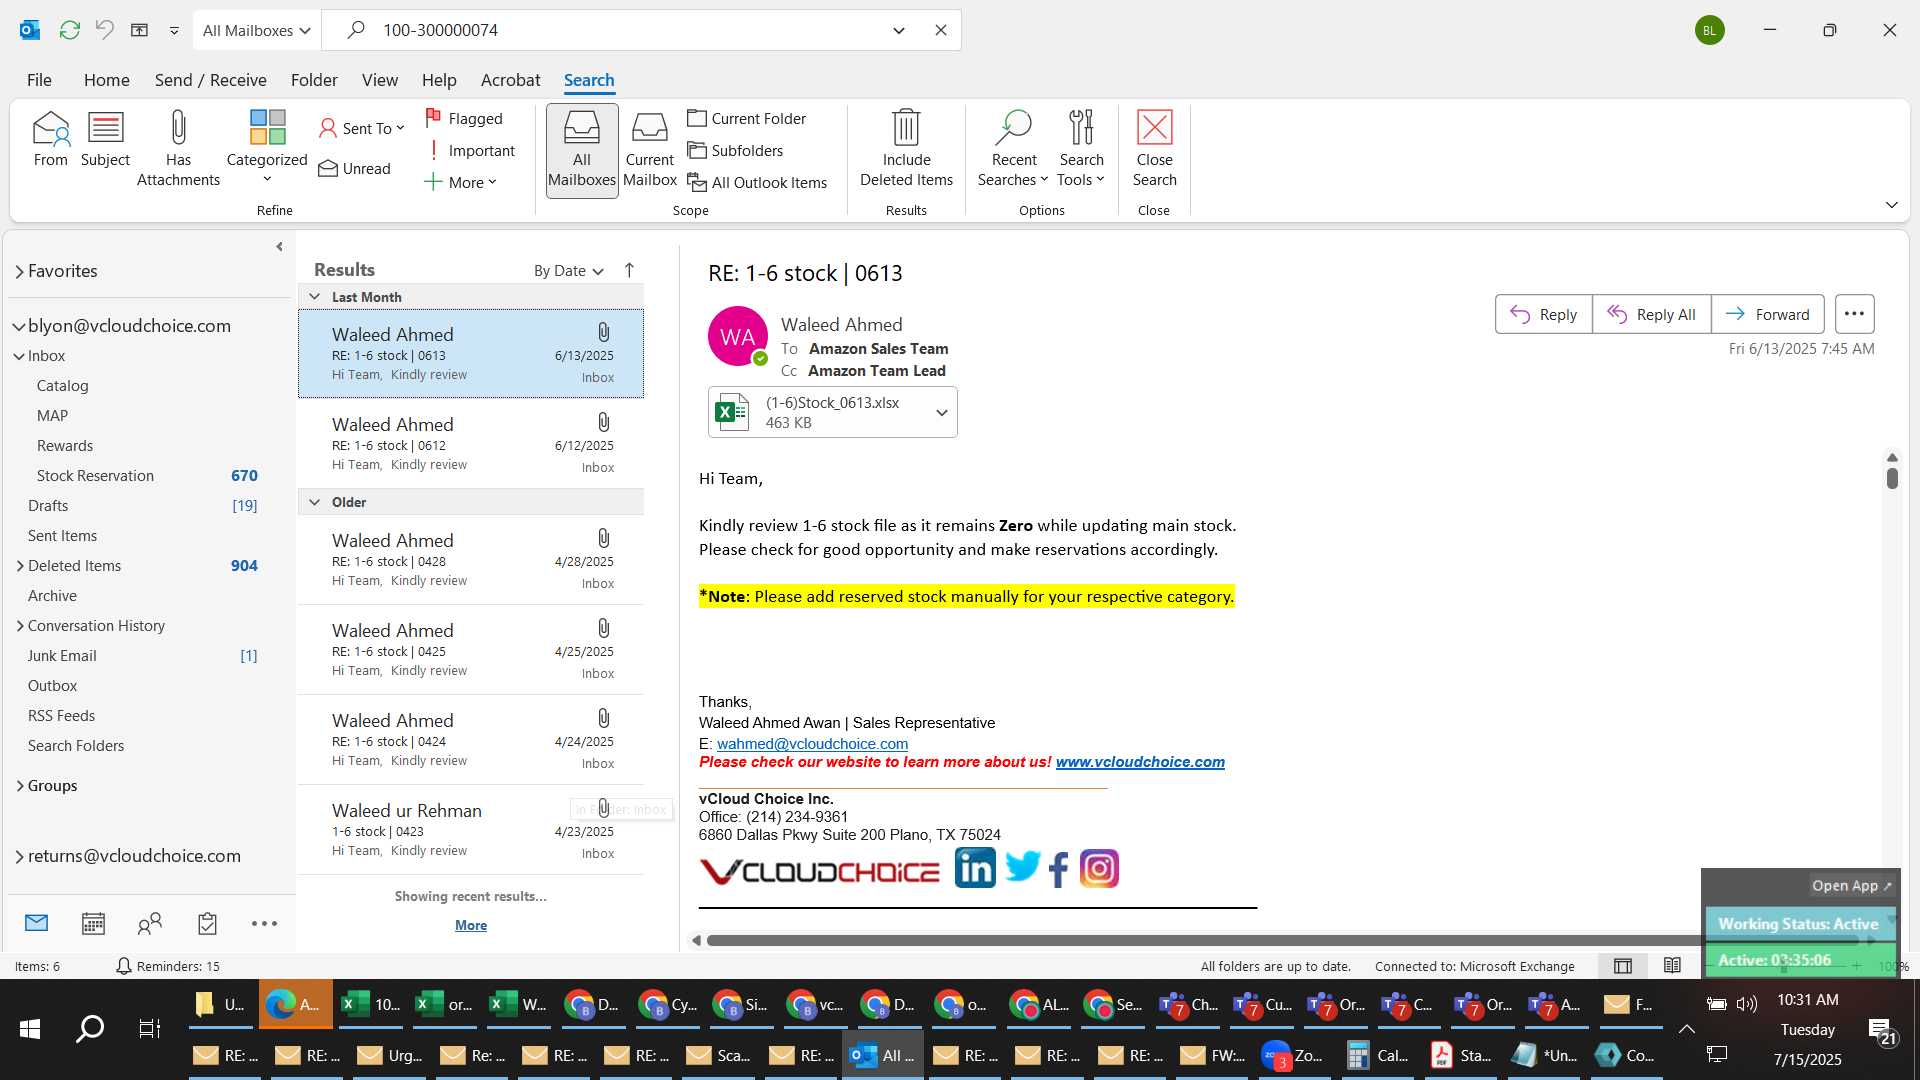This screenshot has height=1080, width=1920.
Task: Filter search by From sender
Action: [51, 140]
